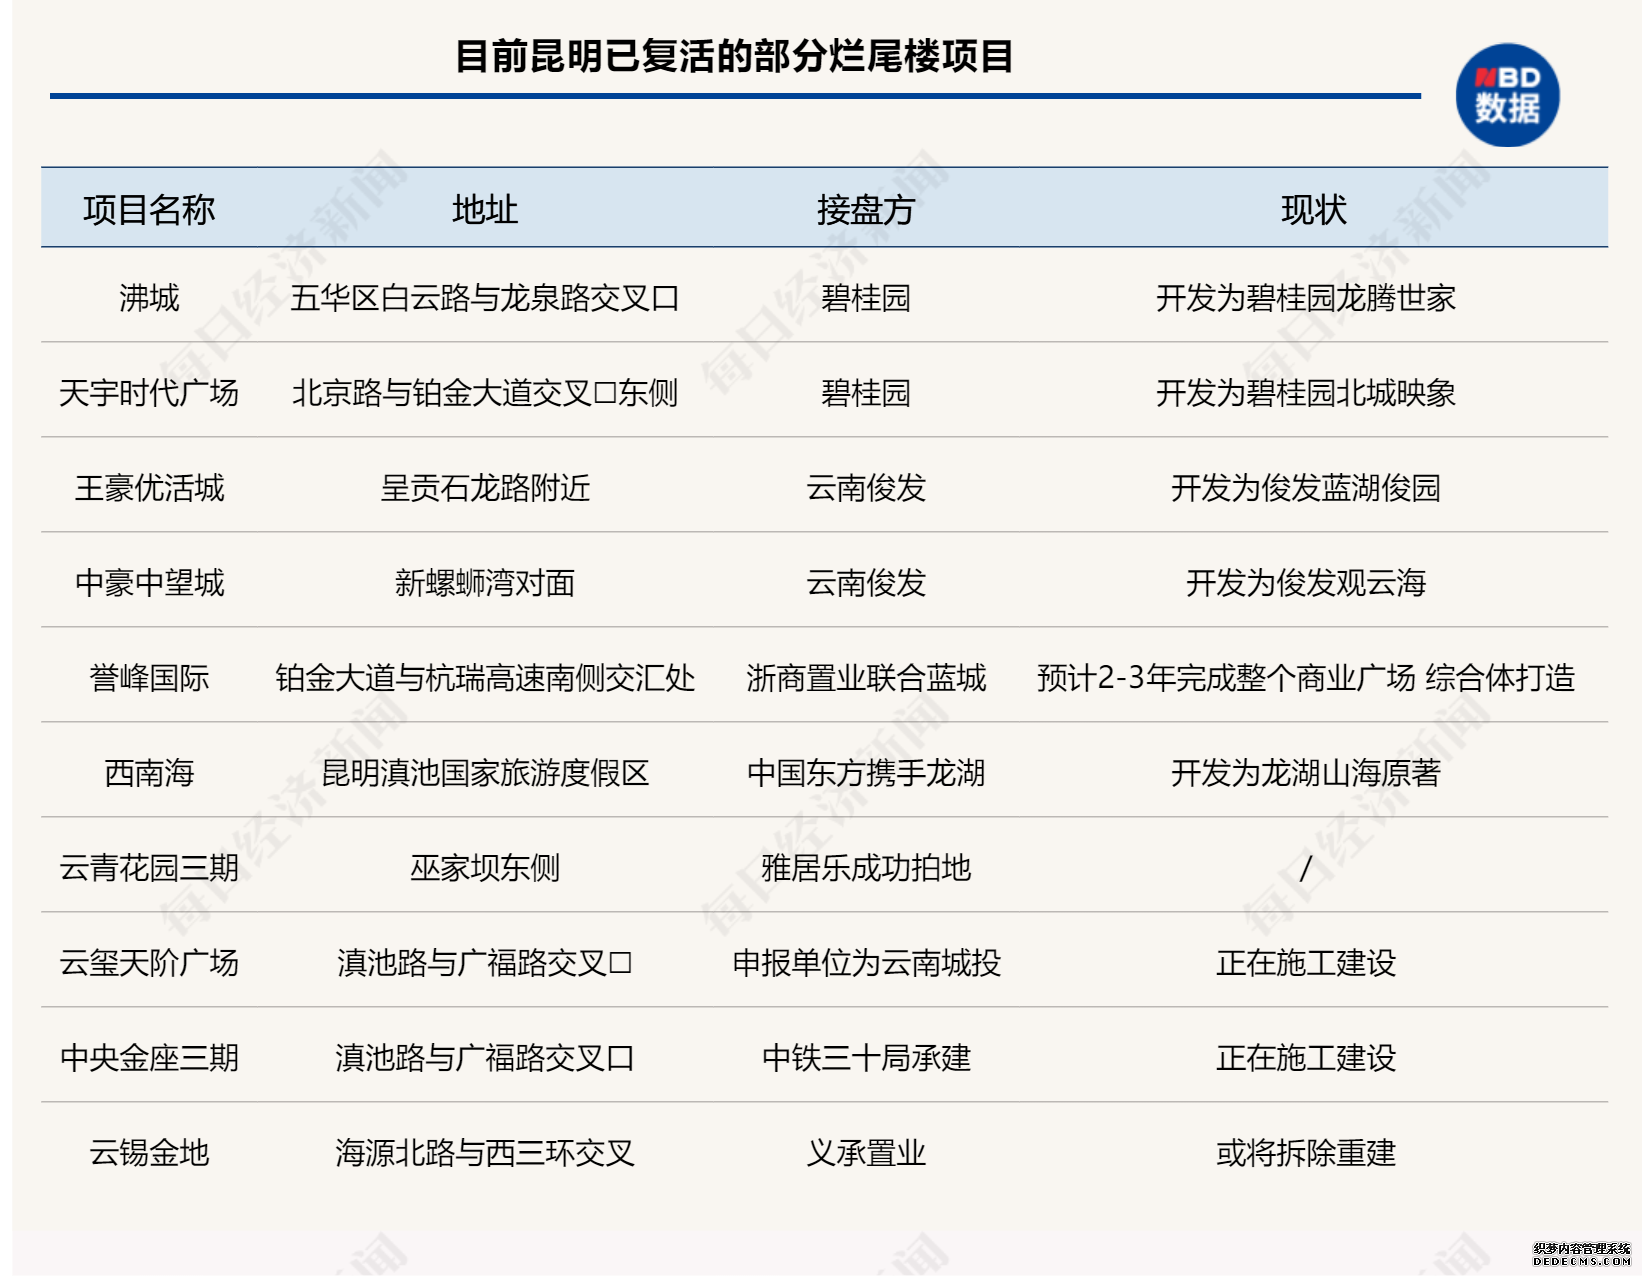Click 滇池路与广福路交叉口 in 中央金座三期 row
This screenshot has width=1642, height=1276.
(485, 1058)
